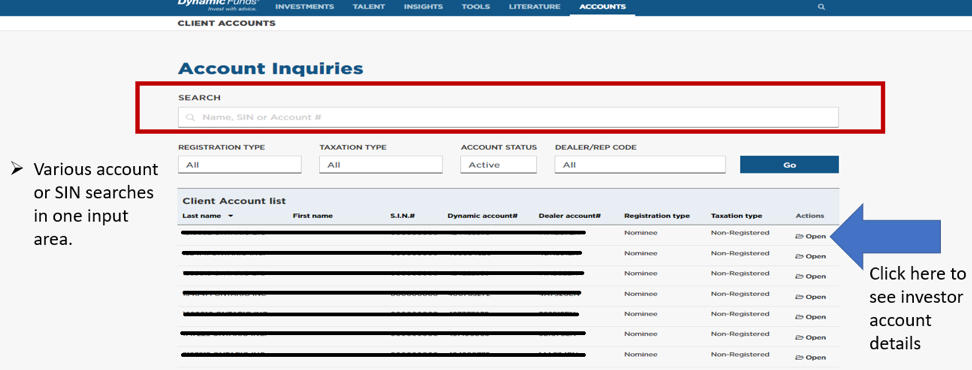Sort the list by Last name arrow
Screen dimensions: 972x370
(x=231, y=216)
